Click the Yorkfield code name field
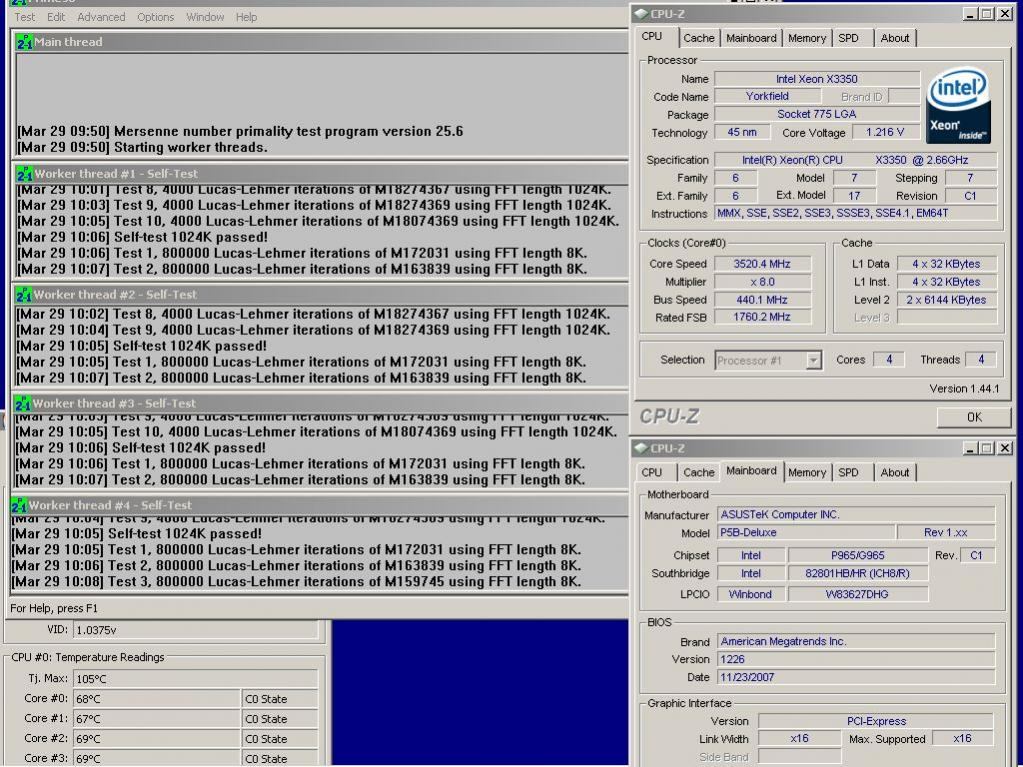 pos(767,97)
